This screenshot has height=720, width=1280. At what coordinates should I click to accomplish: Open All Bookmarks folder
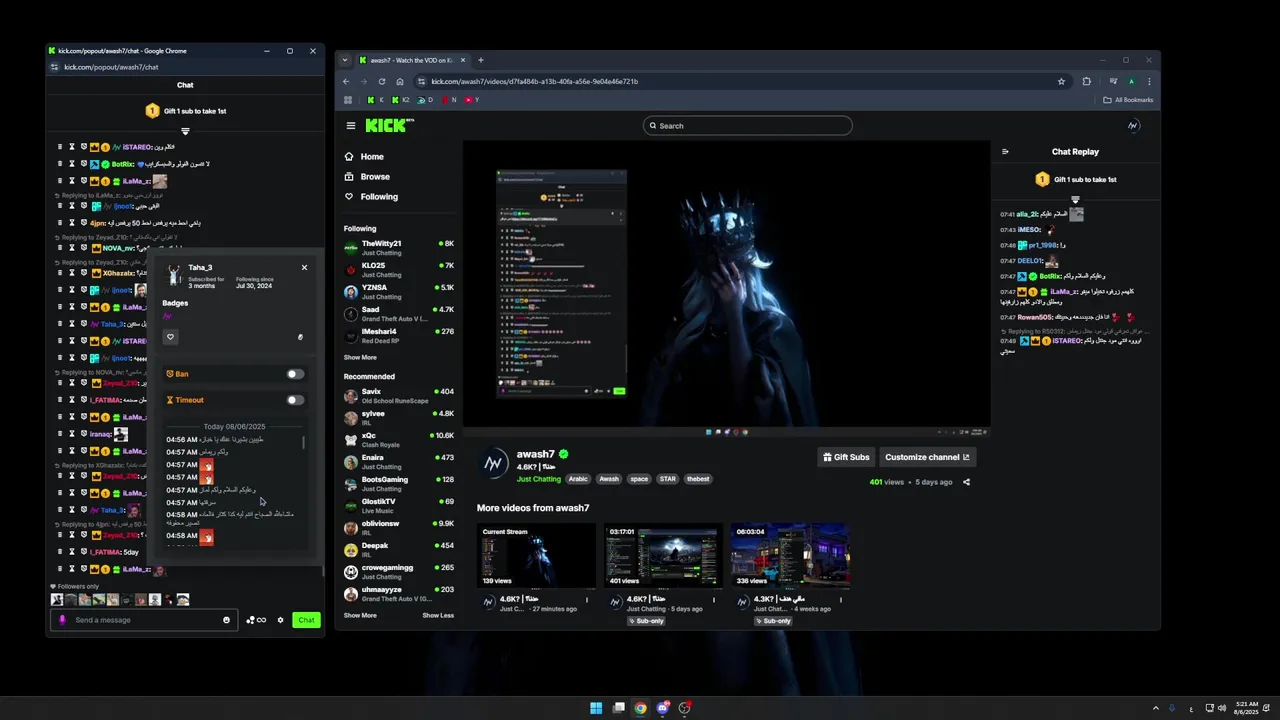pyautogui.click(x=1128, y=100)
